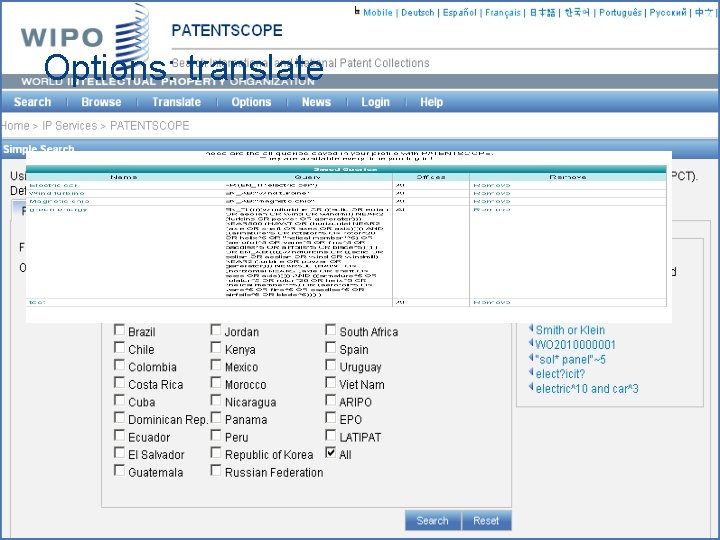720x540 pixels.
Task: Tick the Costa Rica checkbox
Action: [119, 382]
